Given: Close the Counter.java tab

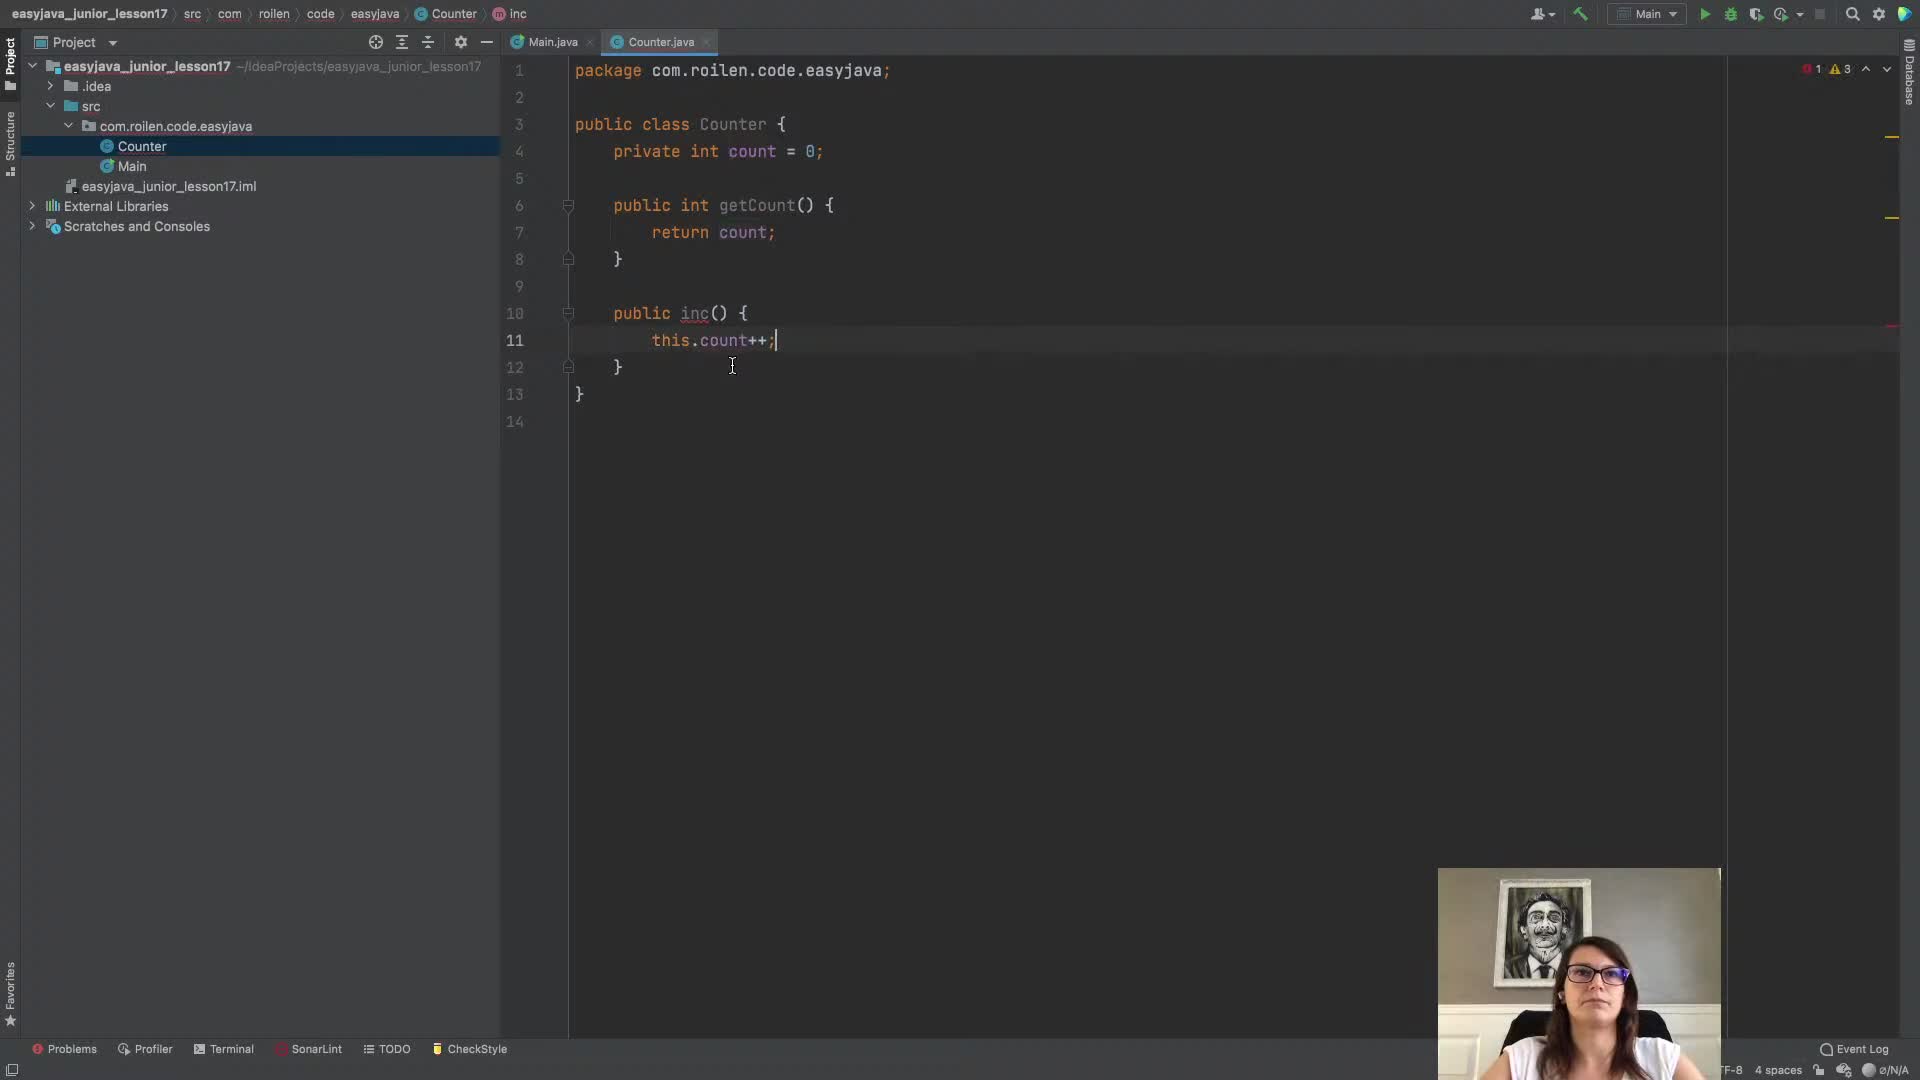Looking at the screenshot, I should tap(706, 42).
